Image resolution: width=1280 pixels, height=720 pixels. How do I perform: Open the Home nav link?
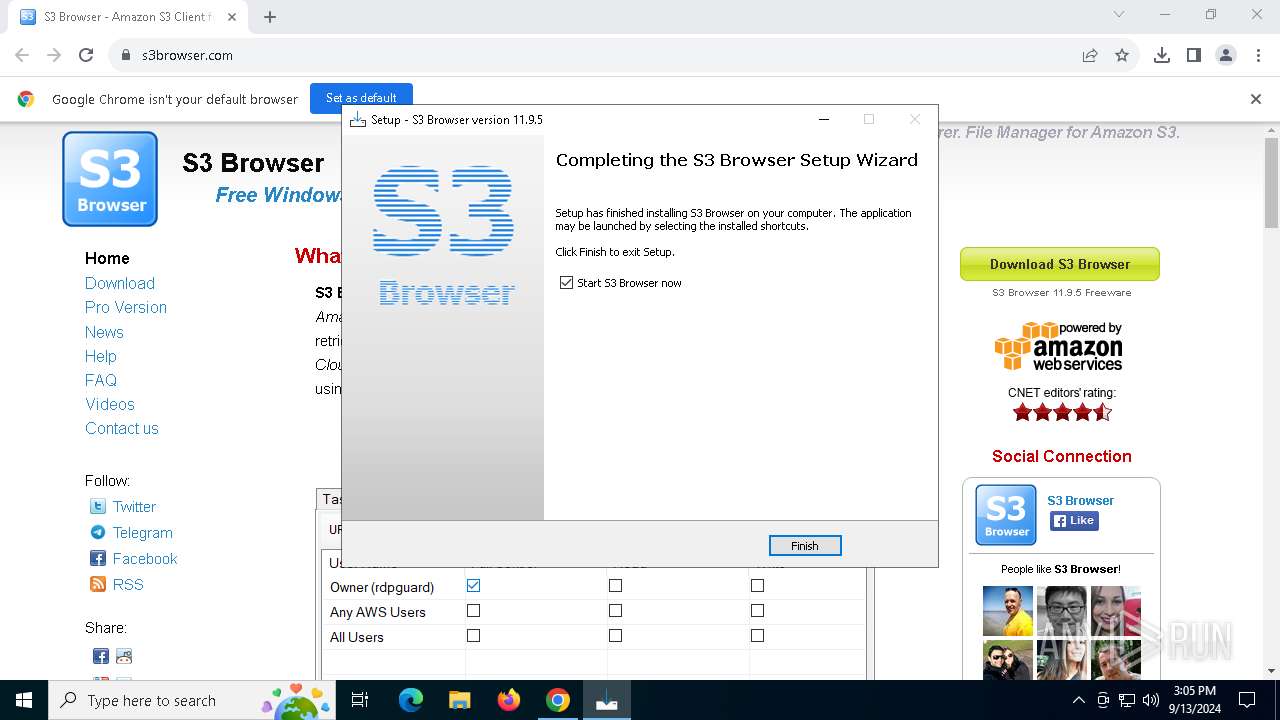[107, 258]
